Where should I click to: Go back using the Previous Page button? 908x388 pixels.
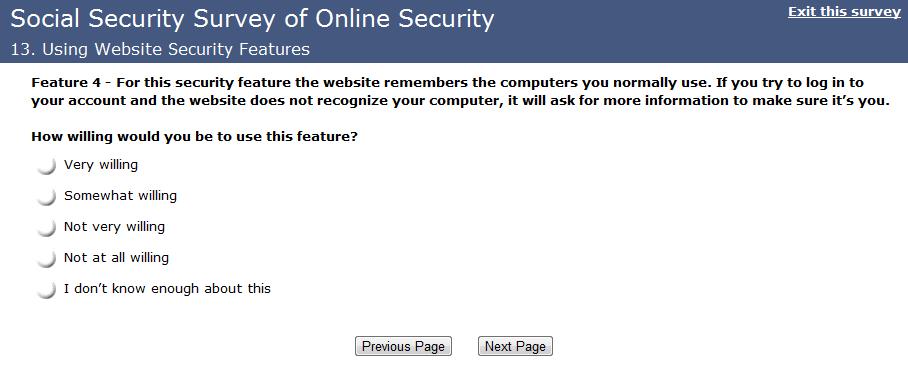point(403,346)
